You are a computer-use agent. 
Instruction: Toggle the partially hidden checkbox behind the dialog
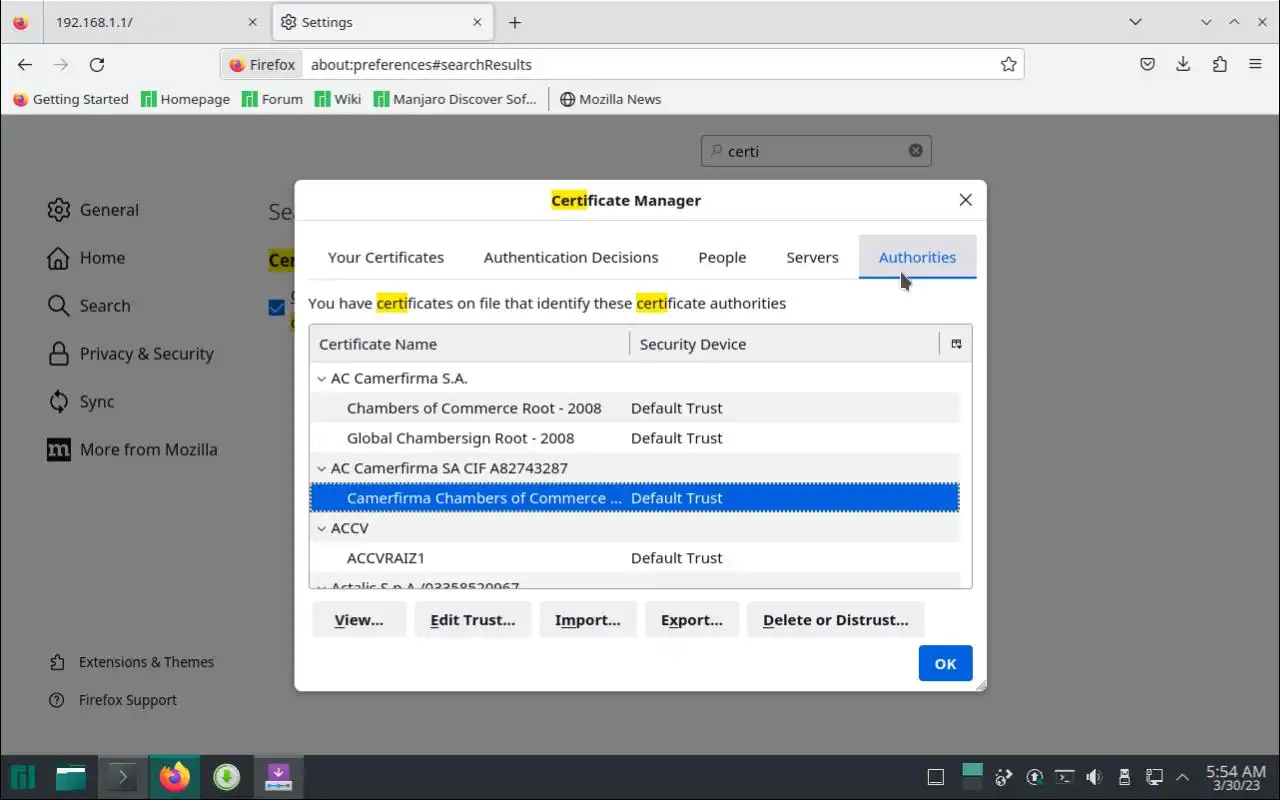pyautogui.click(x=277, y=308)
